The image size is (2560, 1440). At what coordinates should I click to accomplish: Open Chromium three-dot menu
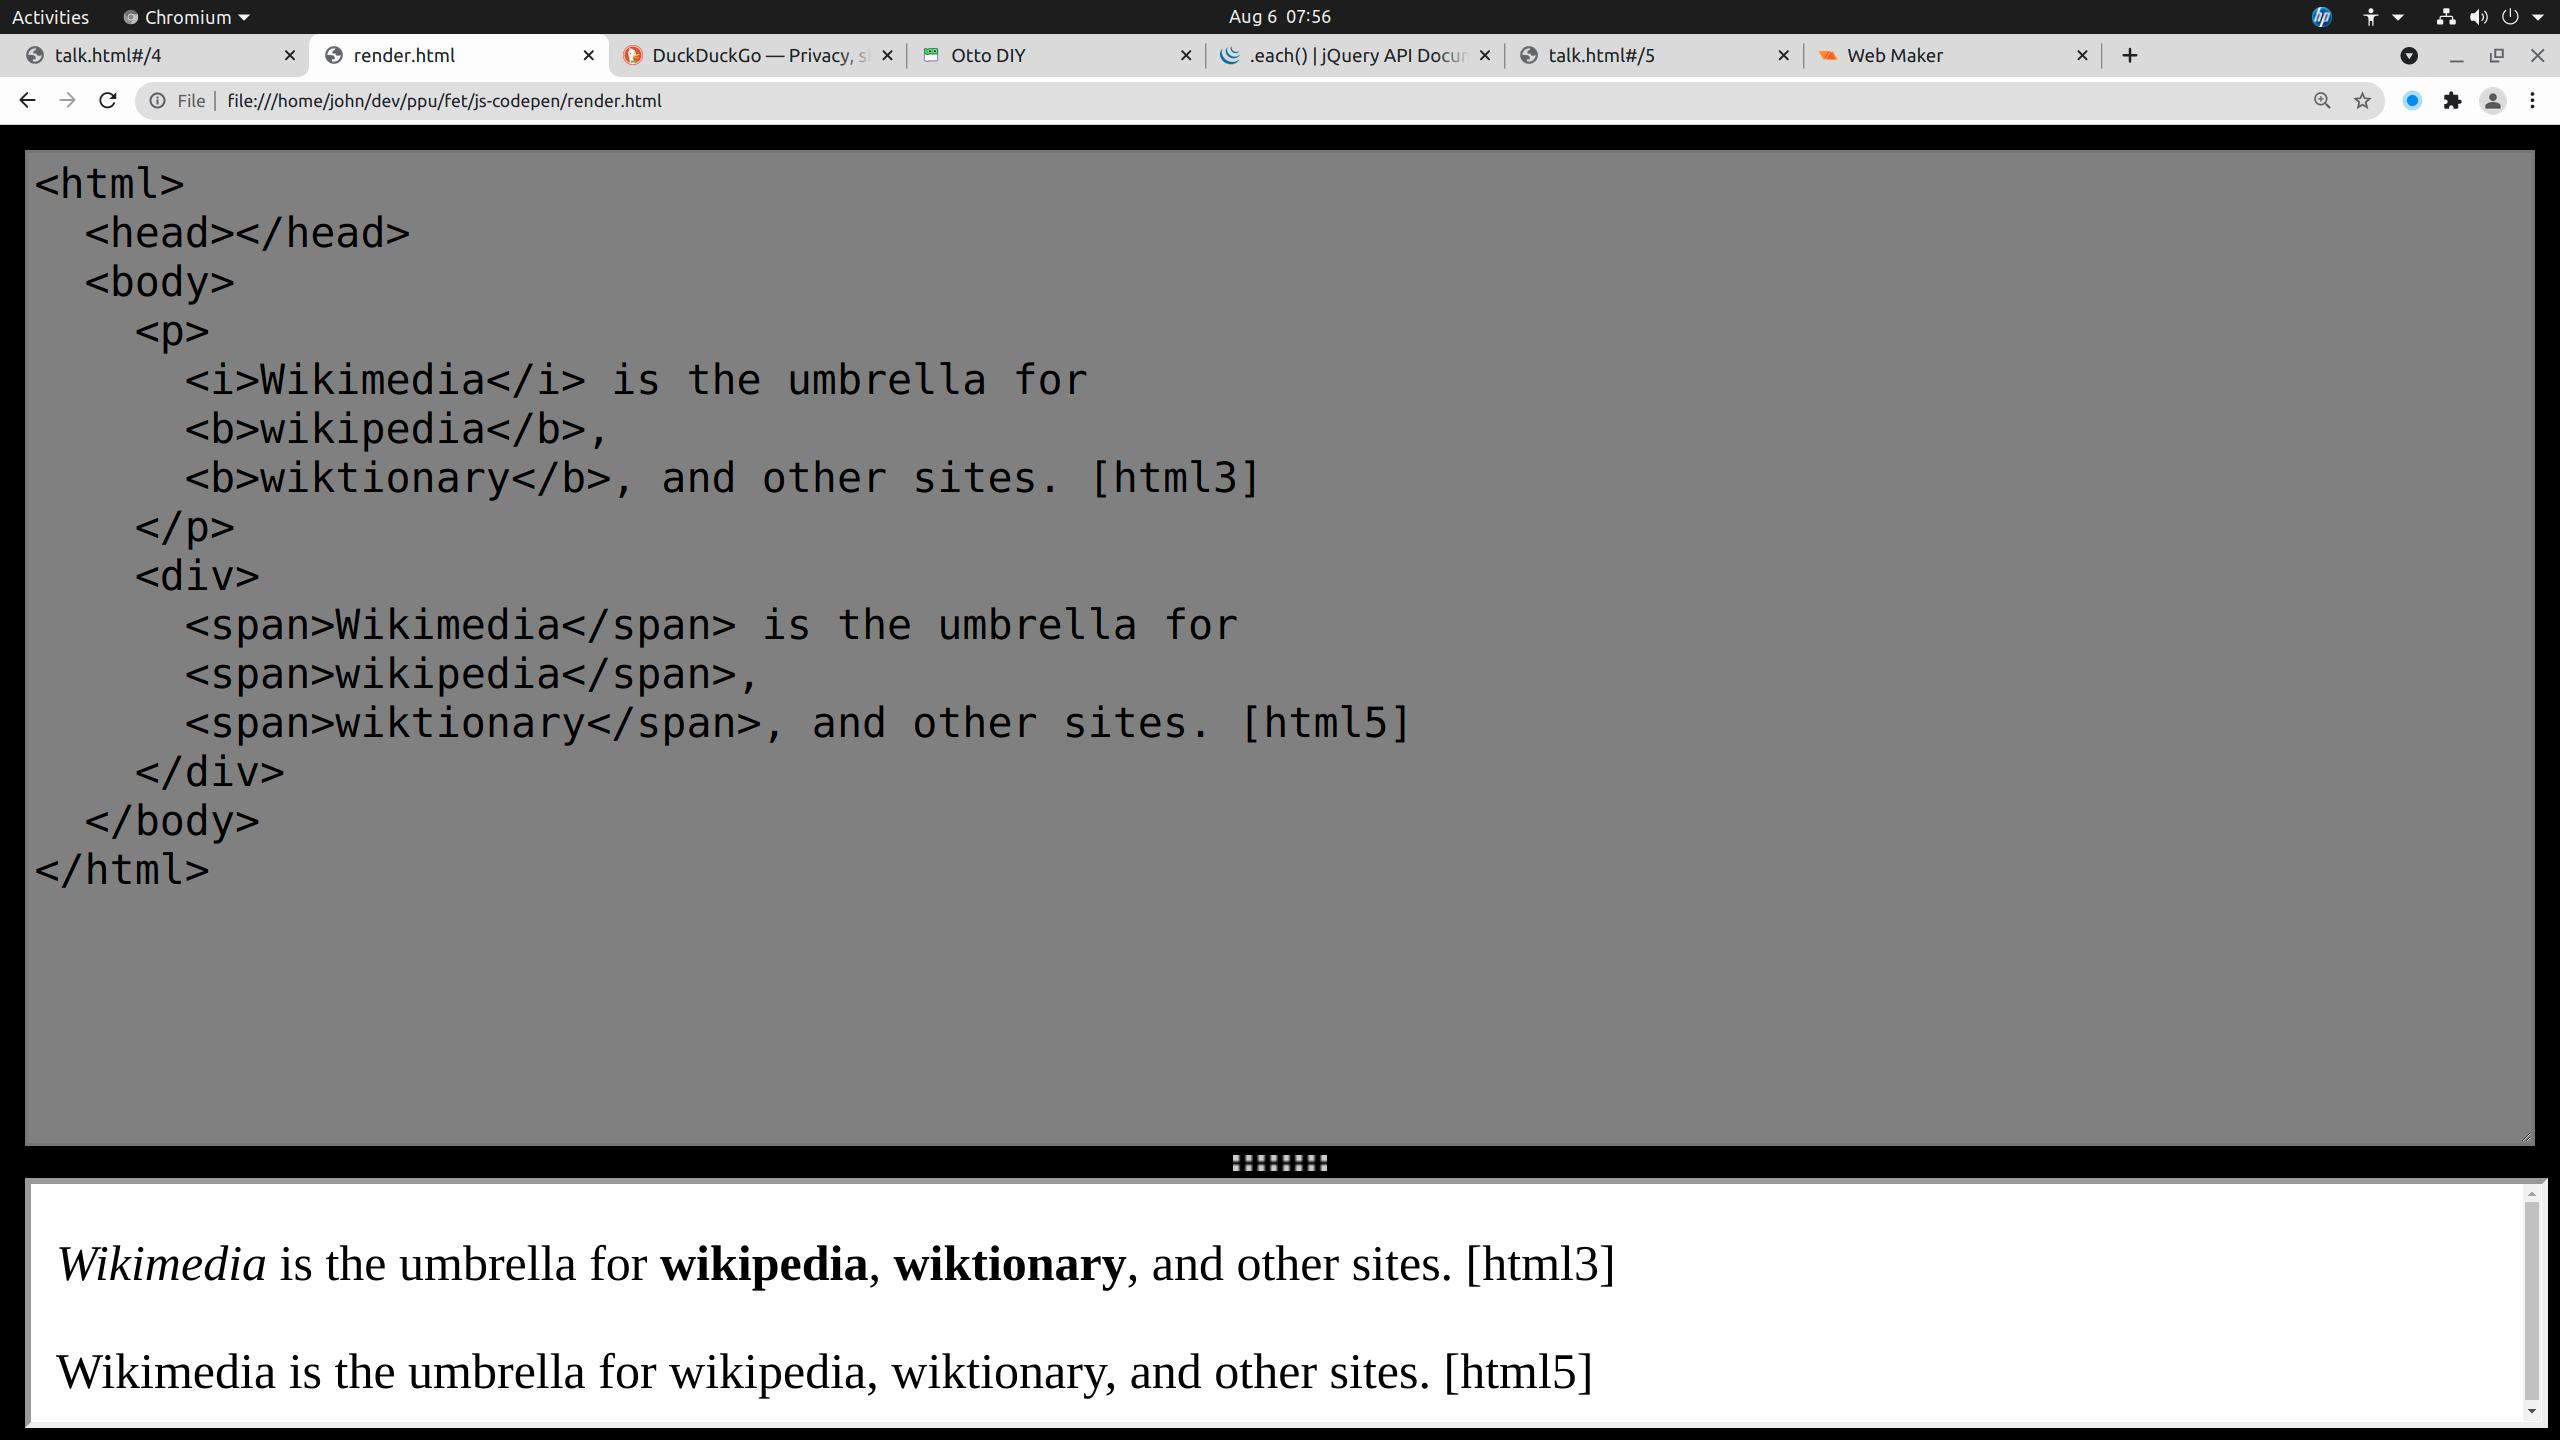pyautogui.click(x=2533, y=100)
